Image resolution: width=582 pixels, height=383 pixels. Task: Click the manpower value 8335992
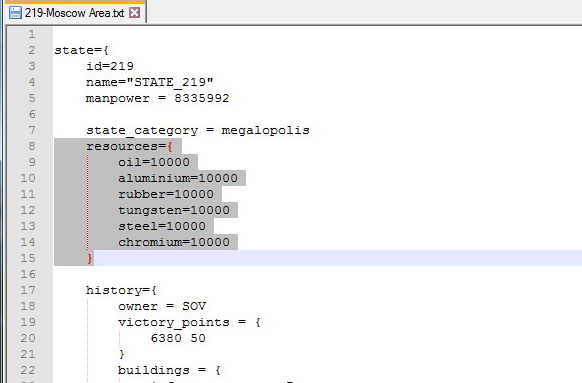pyautogui.click(x=202, y=98)
